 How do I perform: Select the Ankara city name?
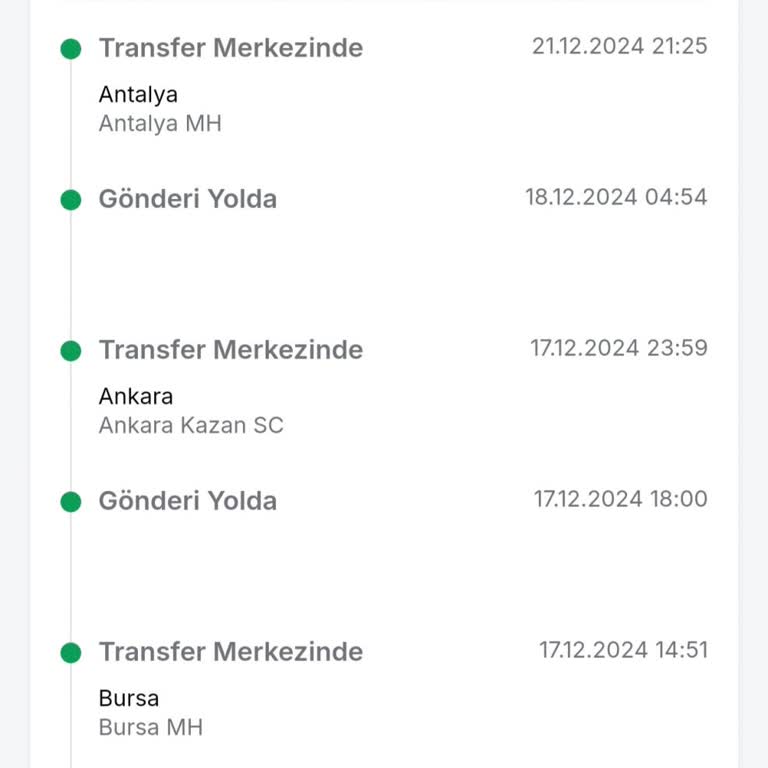[136, 396]
